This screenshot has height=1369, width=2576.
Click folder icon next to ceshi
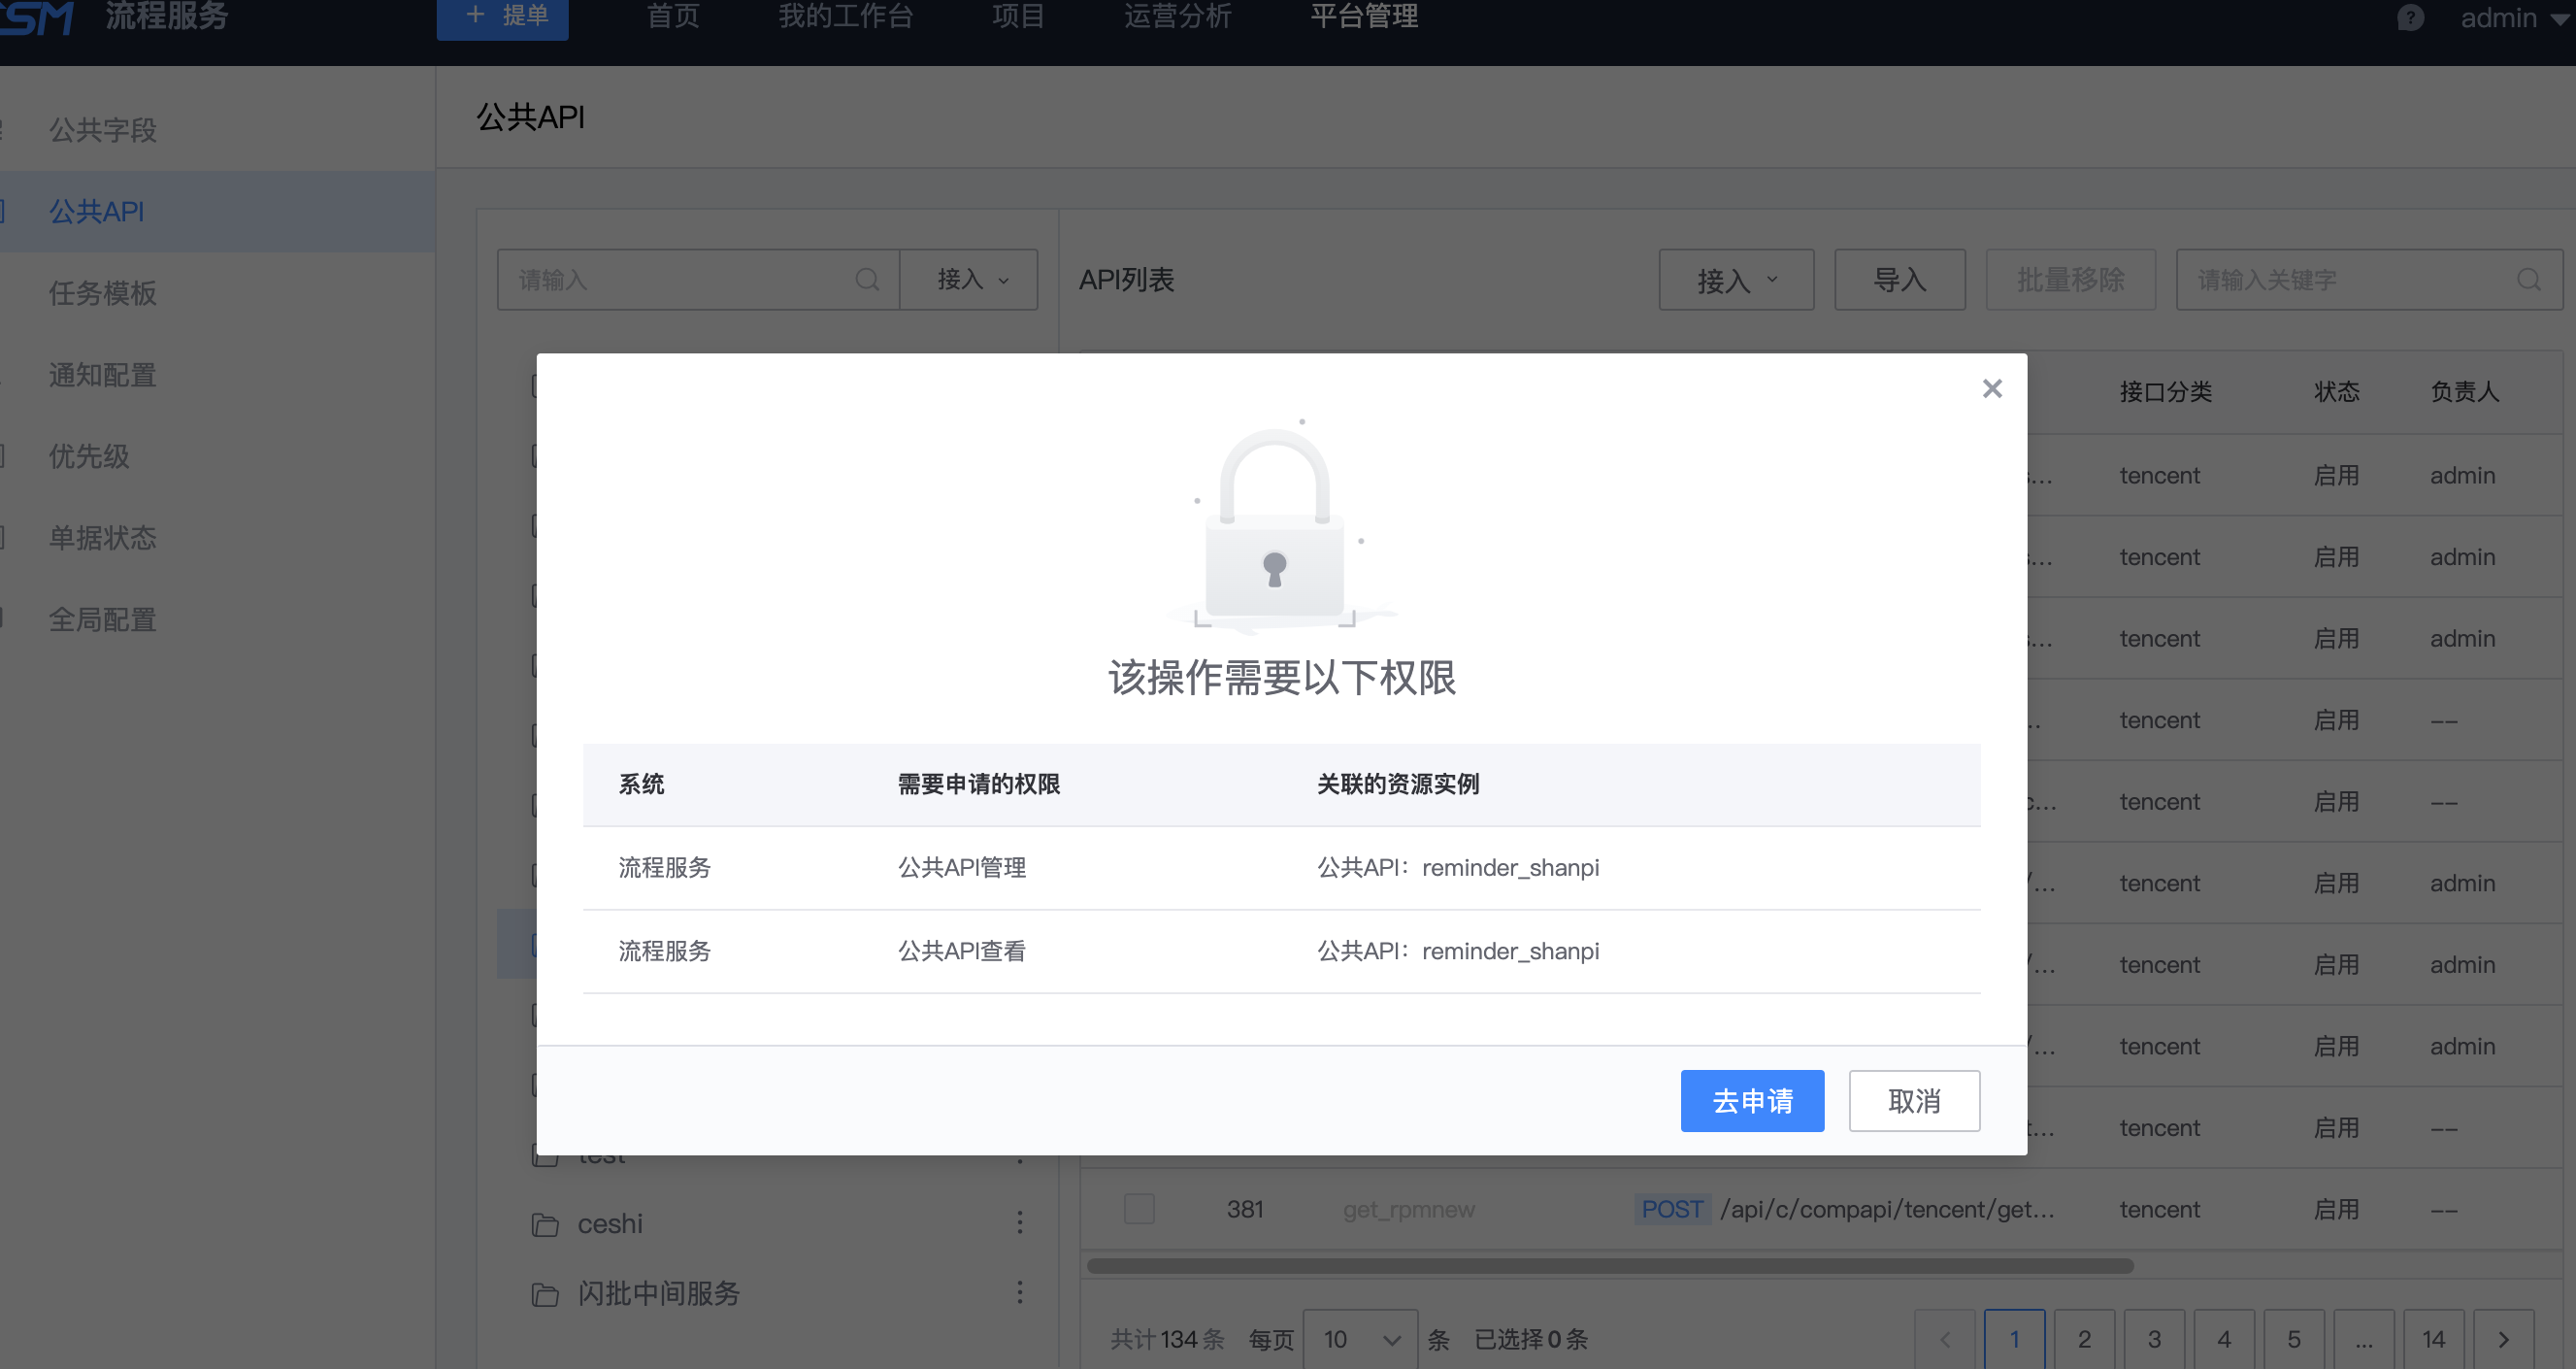point(545,1225)
